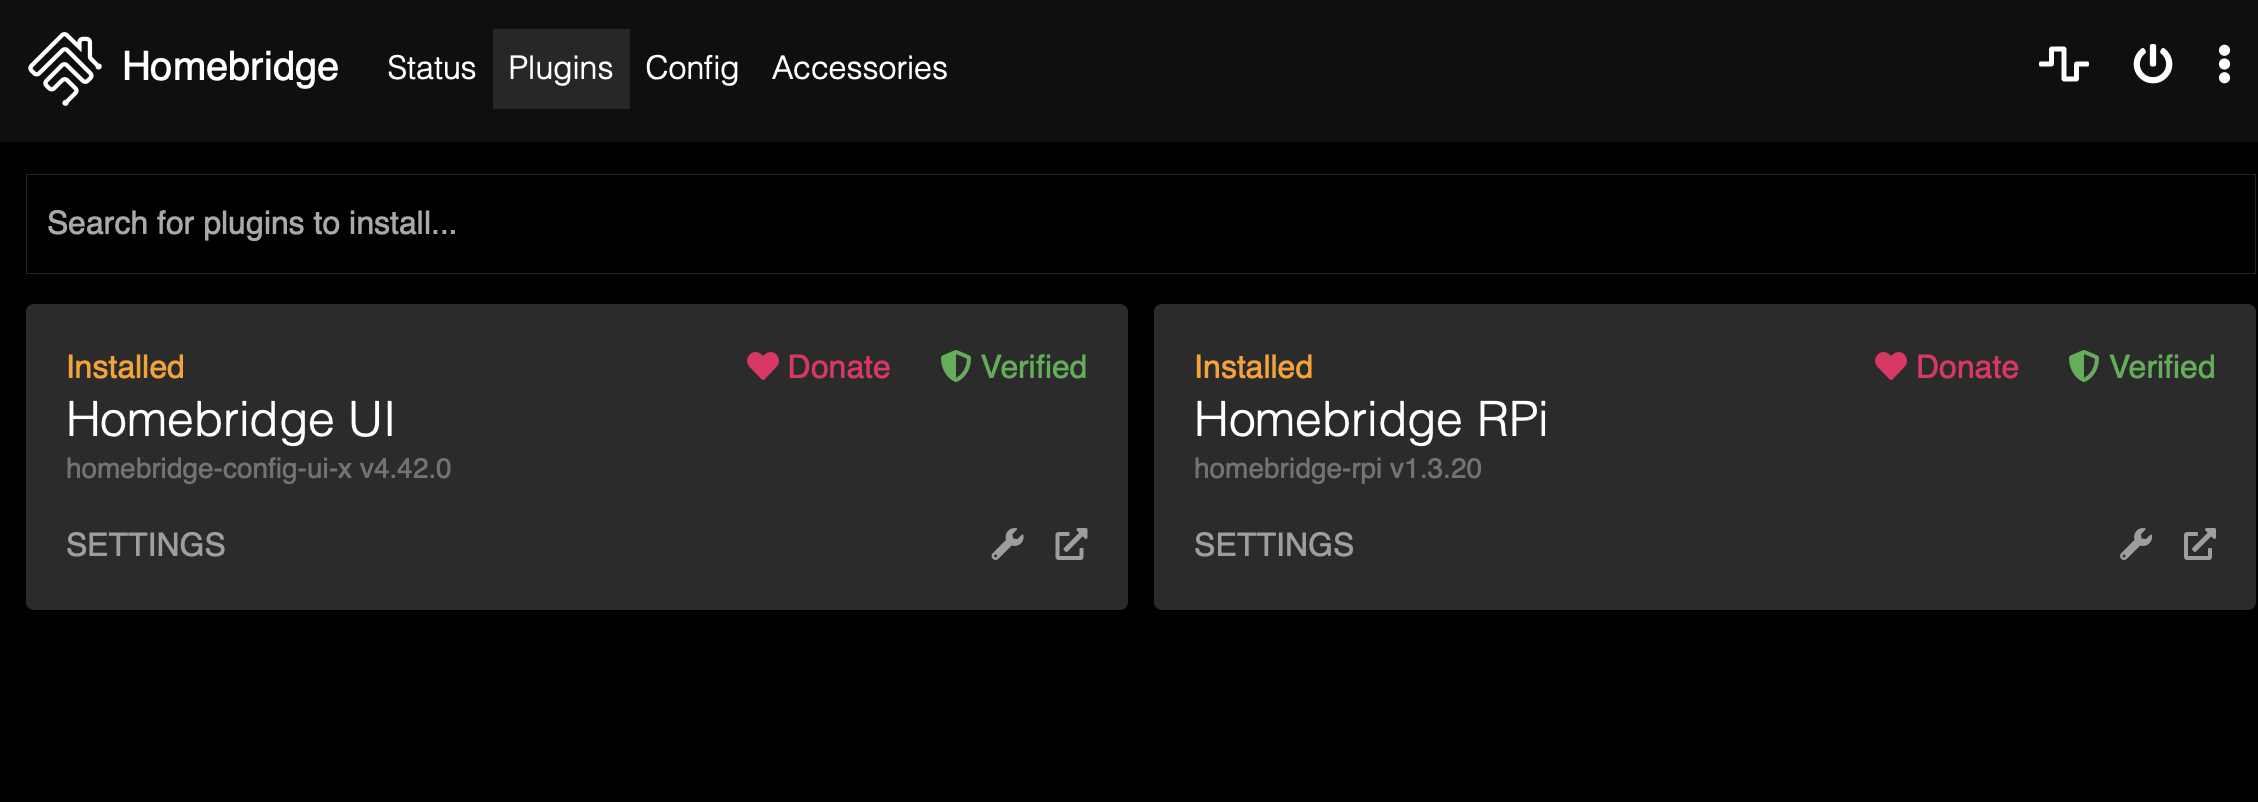The height and width of the screenshot is (802, 2258).
Task: Open the log viewer pulse icon
Action: [2064, 65]
